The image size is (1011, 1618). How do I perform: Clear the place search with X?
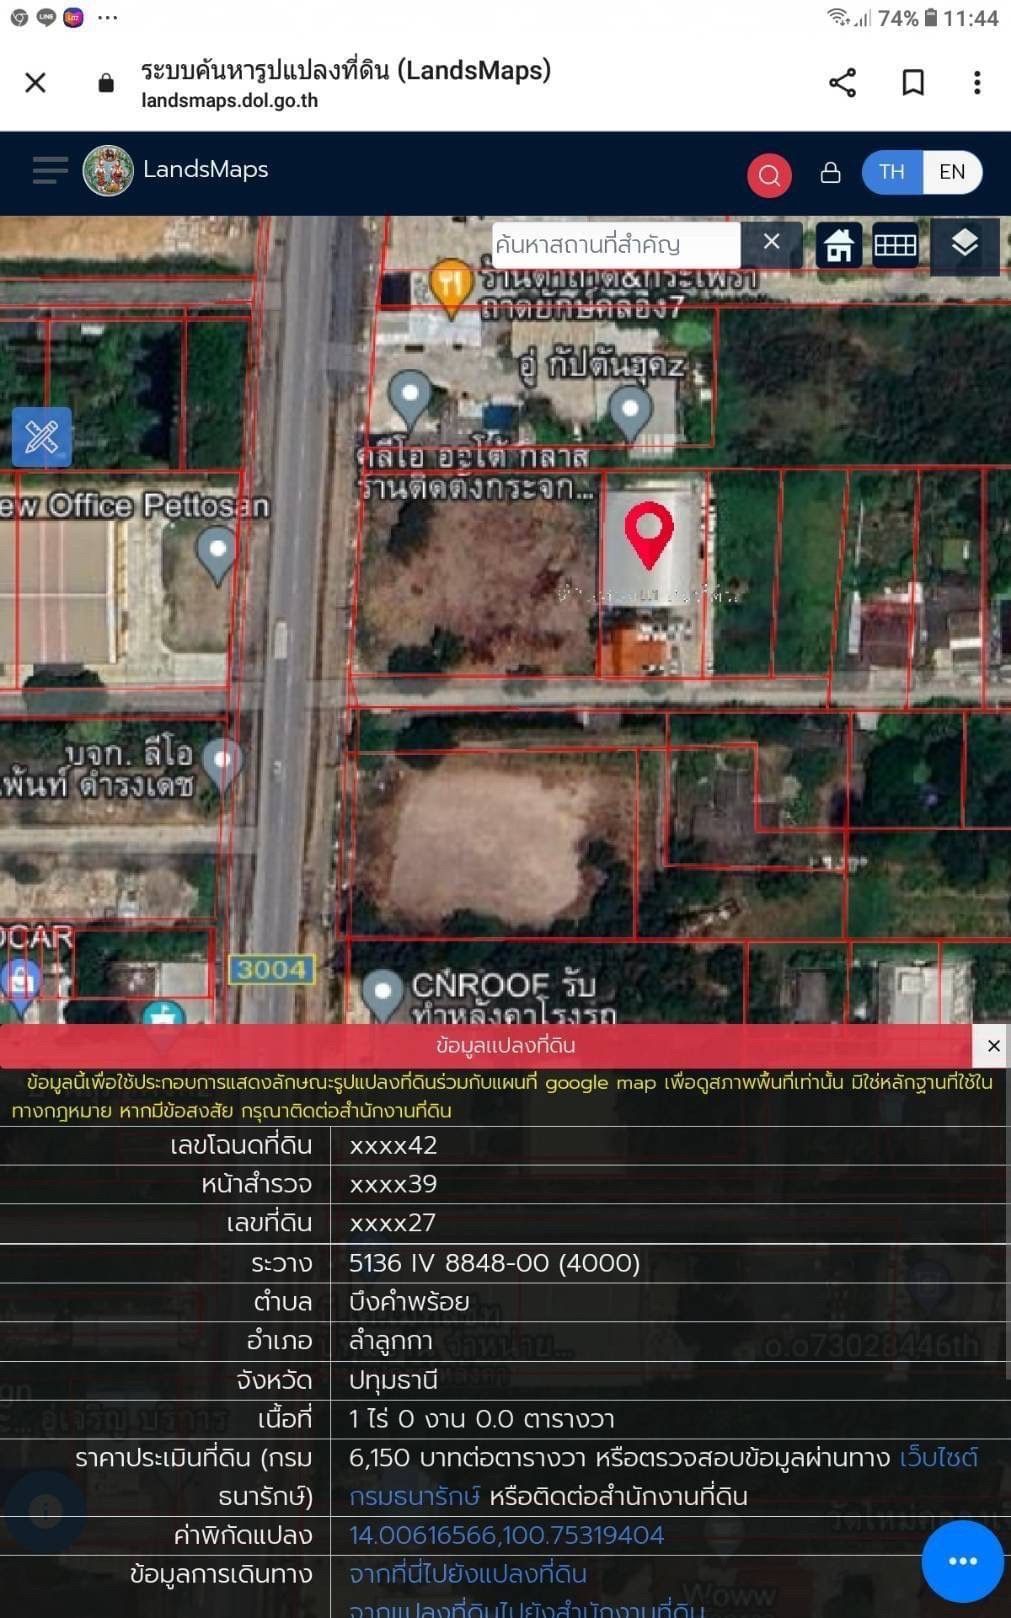point(771,242)
